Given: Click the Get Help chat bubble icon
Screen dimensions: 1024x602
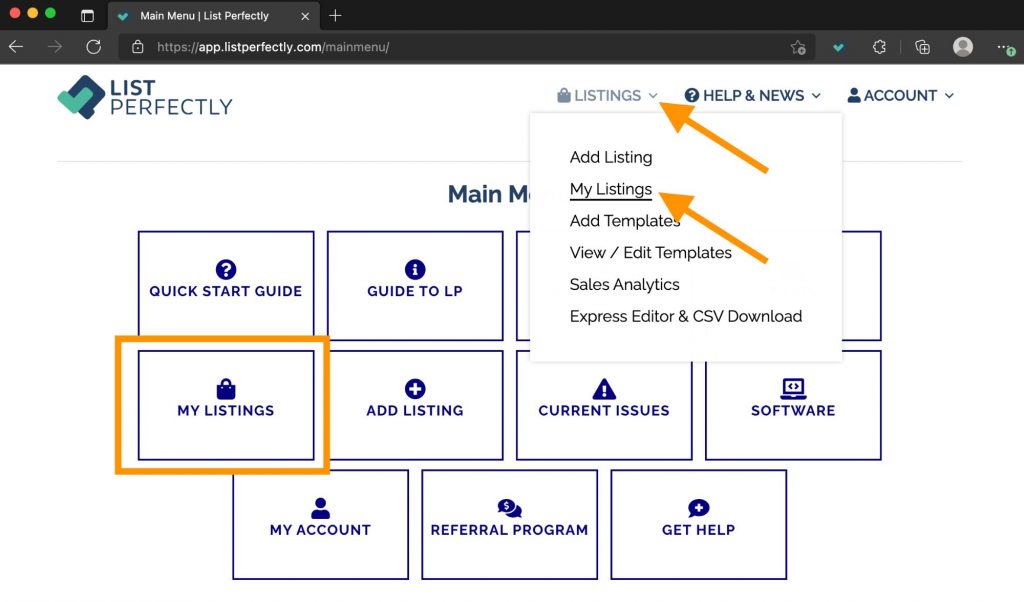Looking at the screenshot, I should [x=698, y=508].
